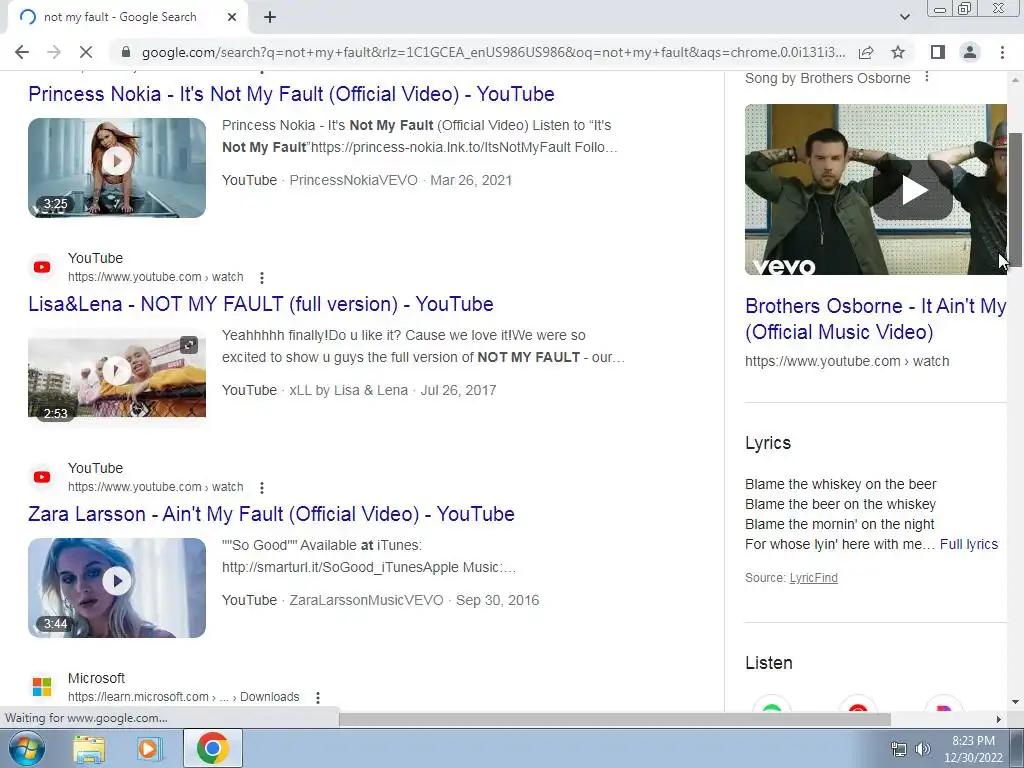
Task: Open the Full lyrics link
Action: point(969,545)
